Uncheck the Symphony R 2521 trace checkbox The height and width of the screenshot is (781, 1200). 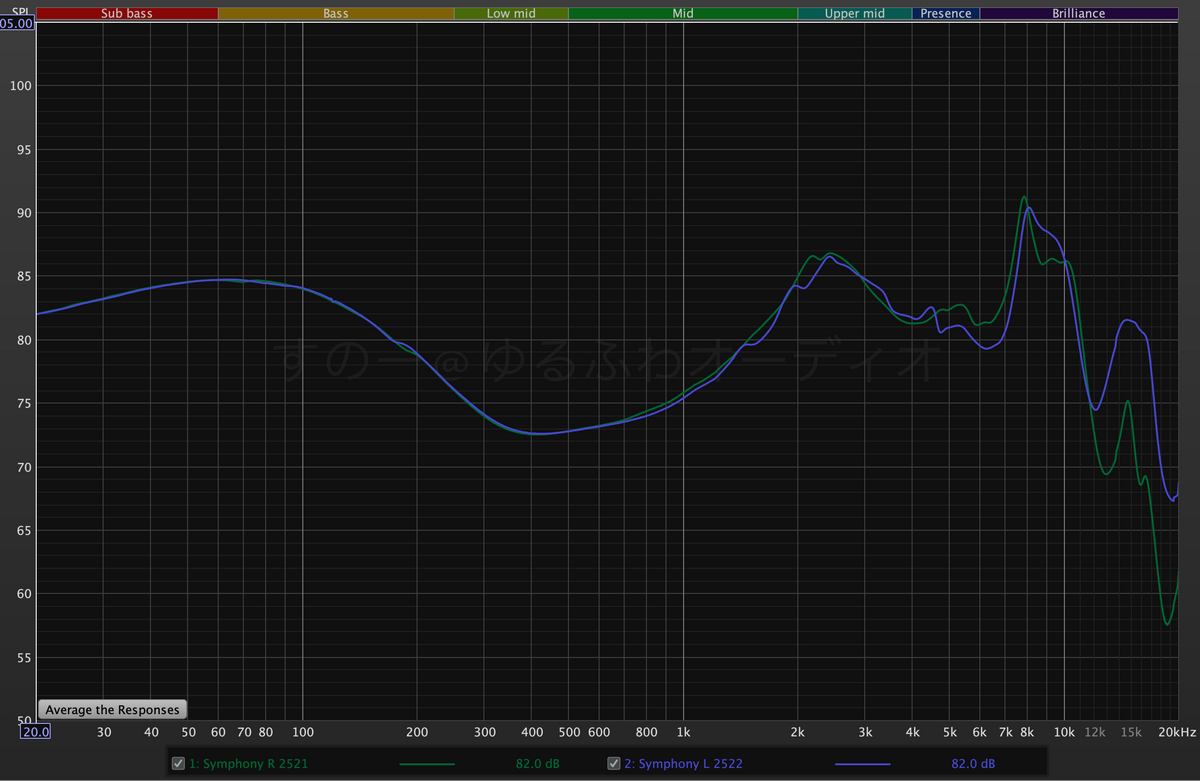[178, 764]
